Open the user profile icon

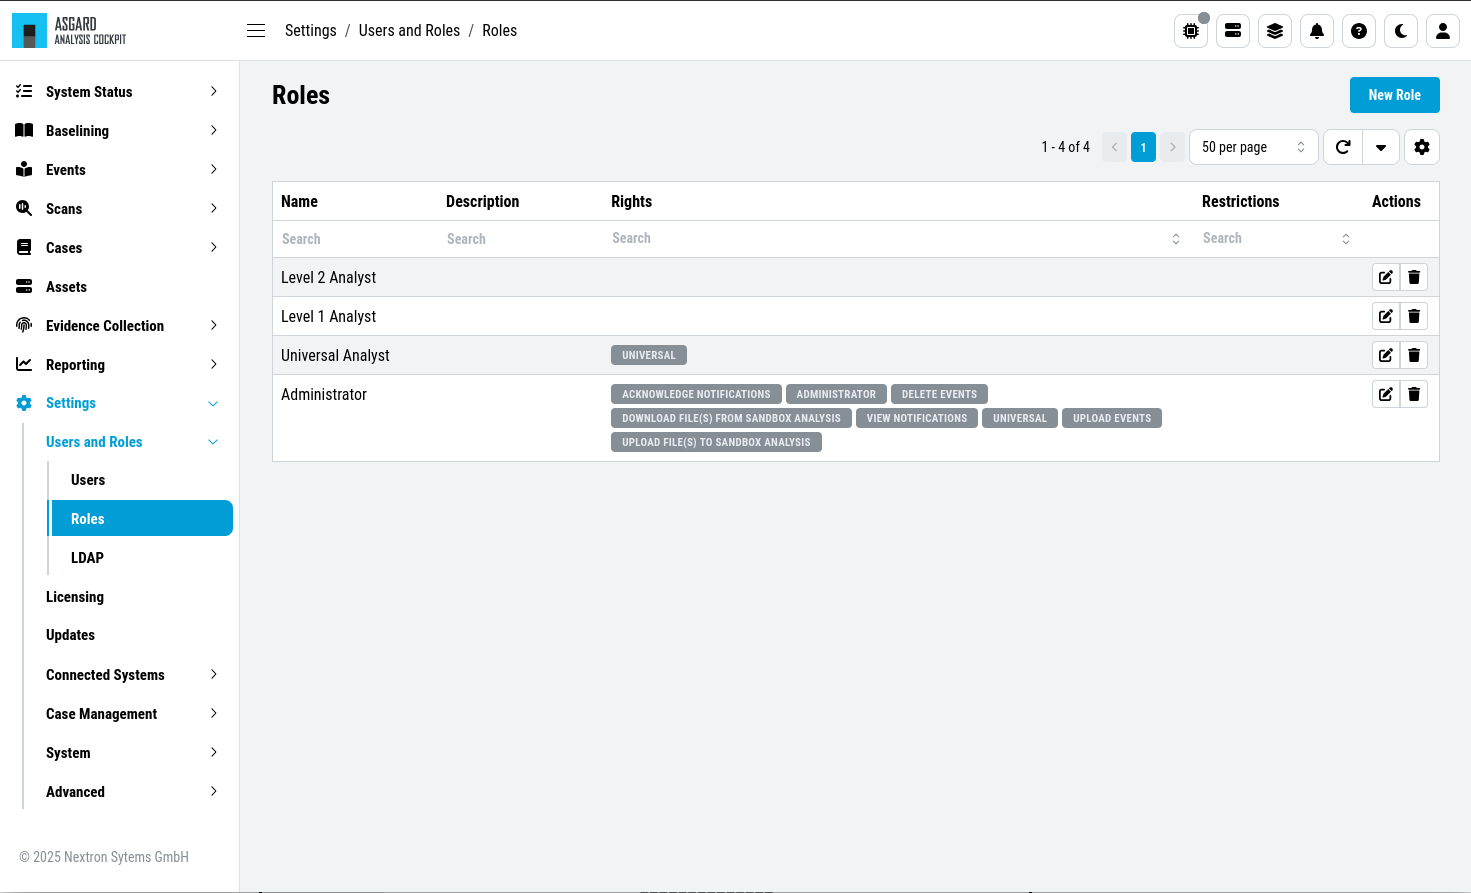1443,31
